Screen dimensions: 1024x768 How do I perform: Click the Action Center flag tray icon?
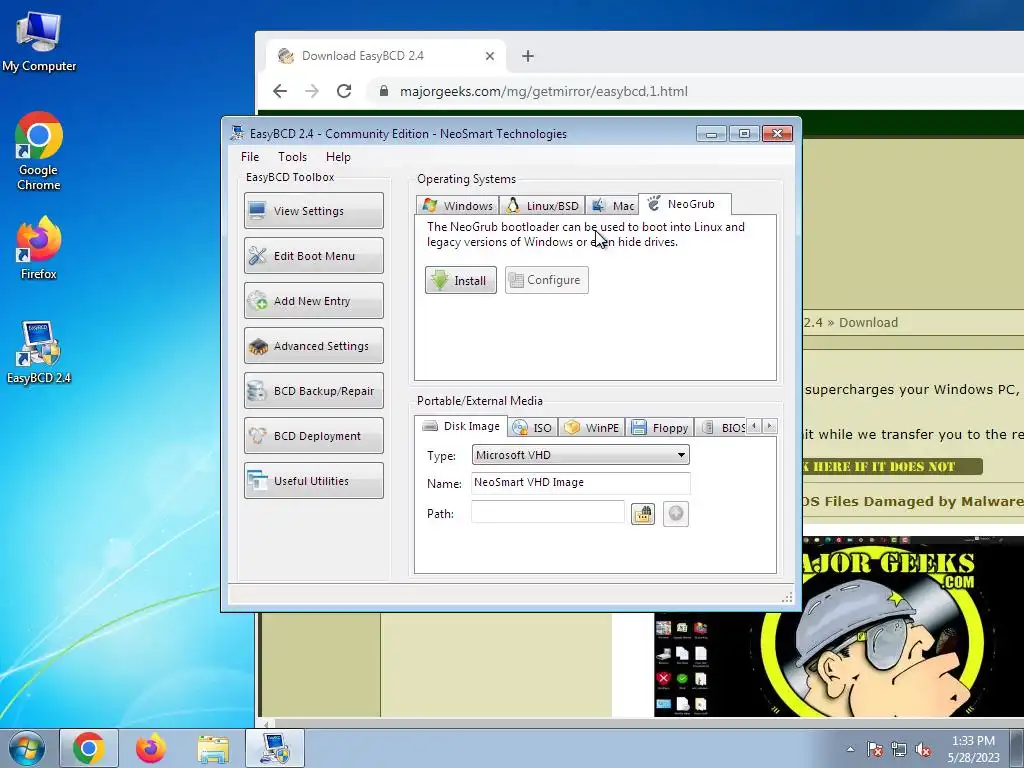tap(874, 750)
